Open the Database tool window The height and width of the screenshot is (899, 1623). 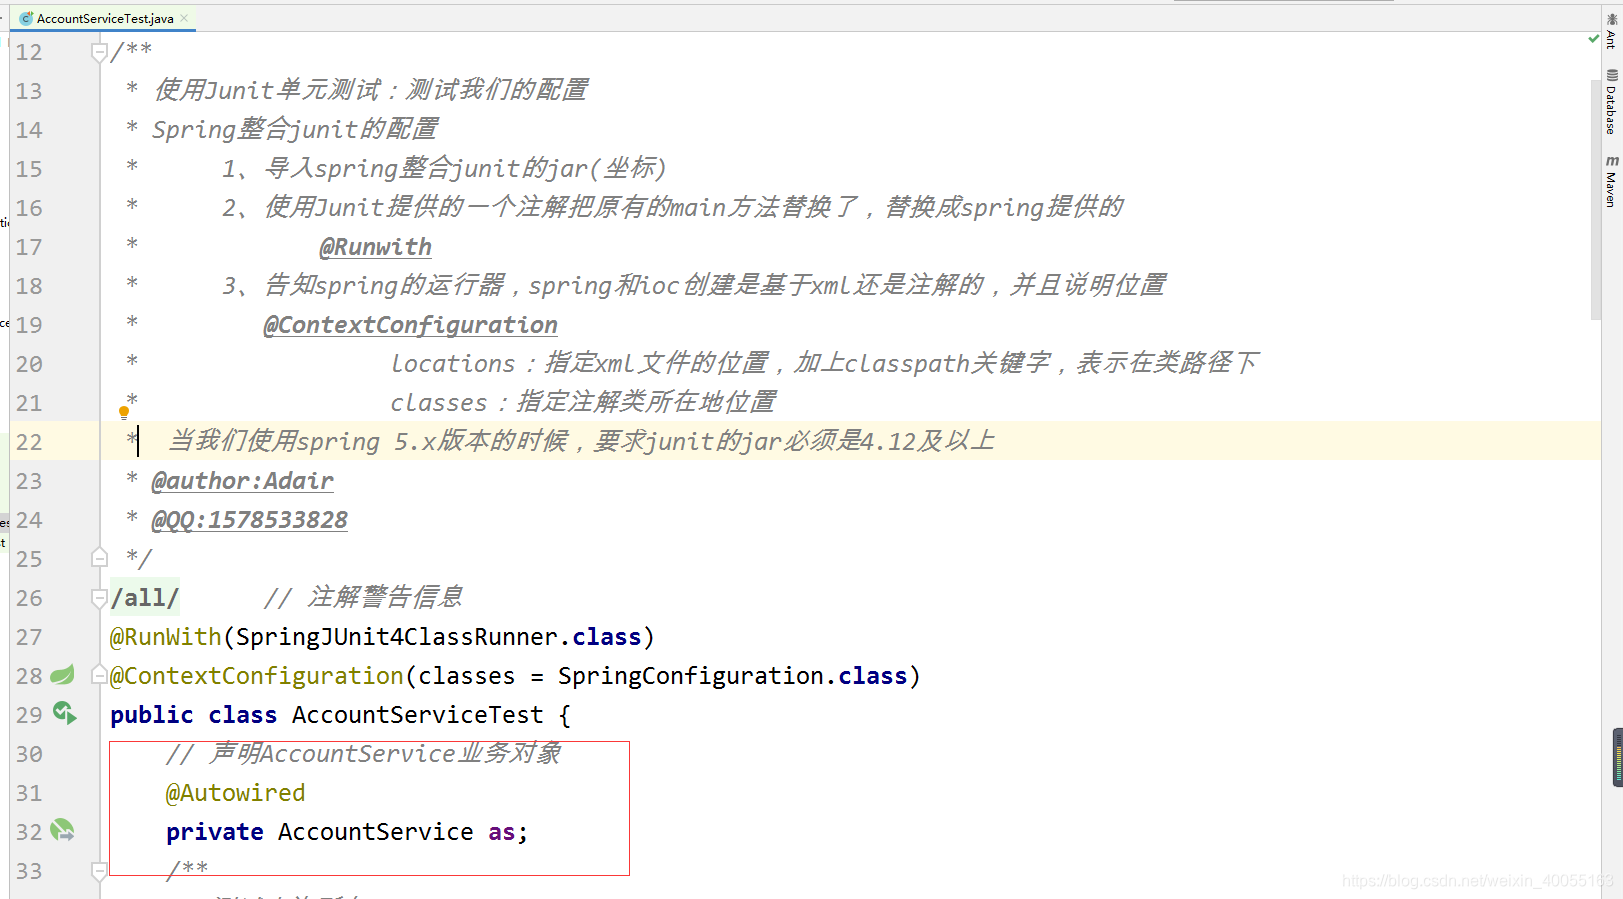click(x=1611, y=102)
